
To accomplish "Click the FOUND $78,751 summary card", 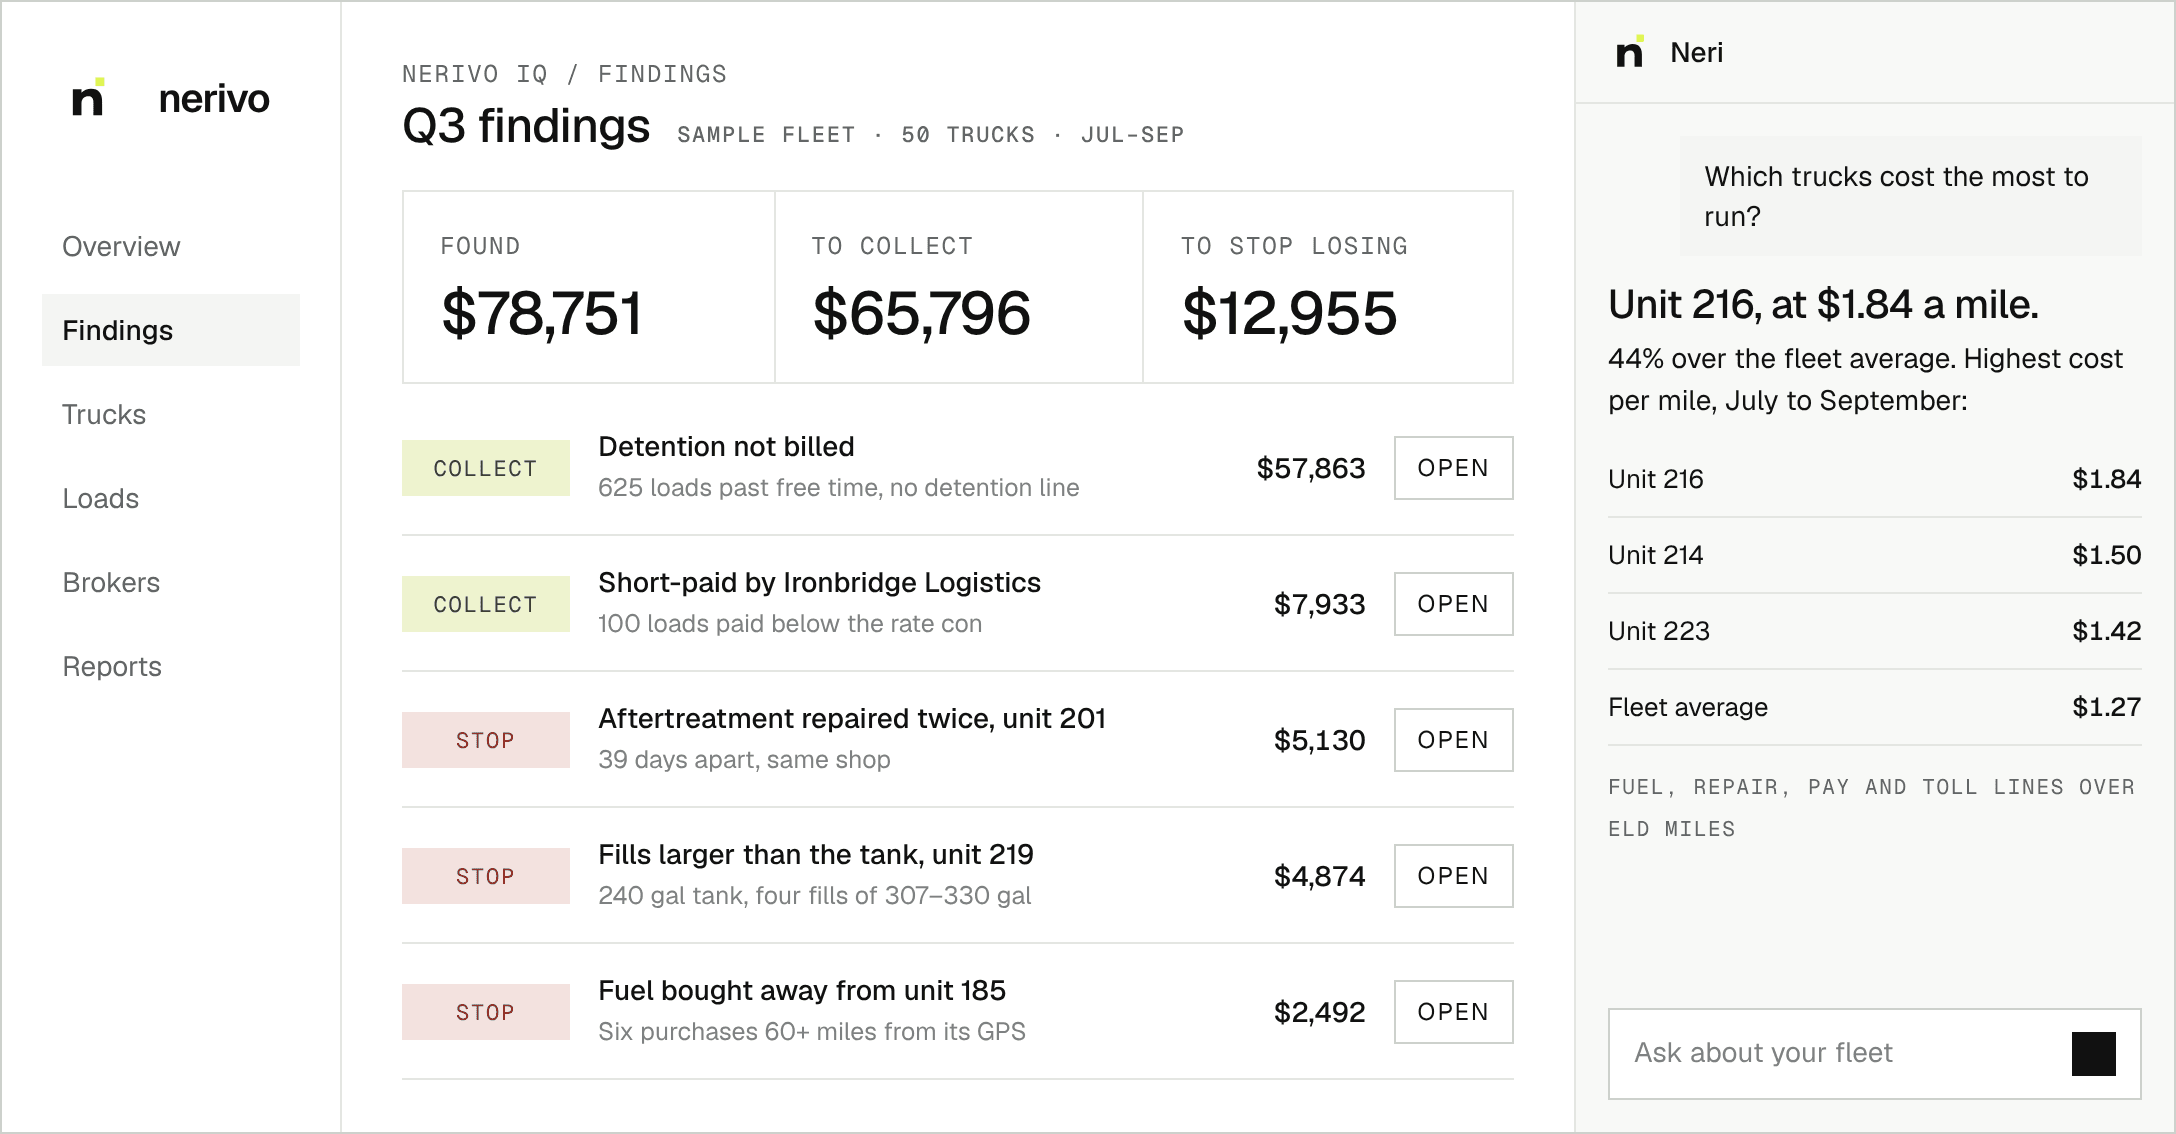I will point(589,287).
